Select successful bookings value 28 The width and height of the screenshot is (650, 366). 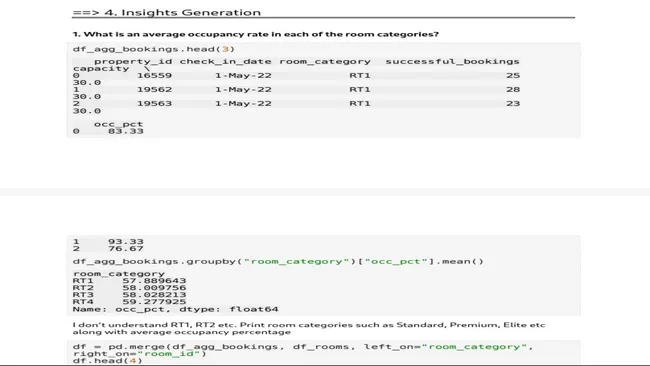coord(513,90)
